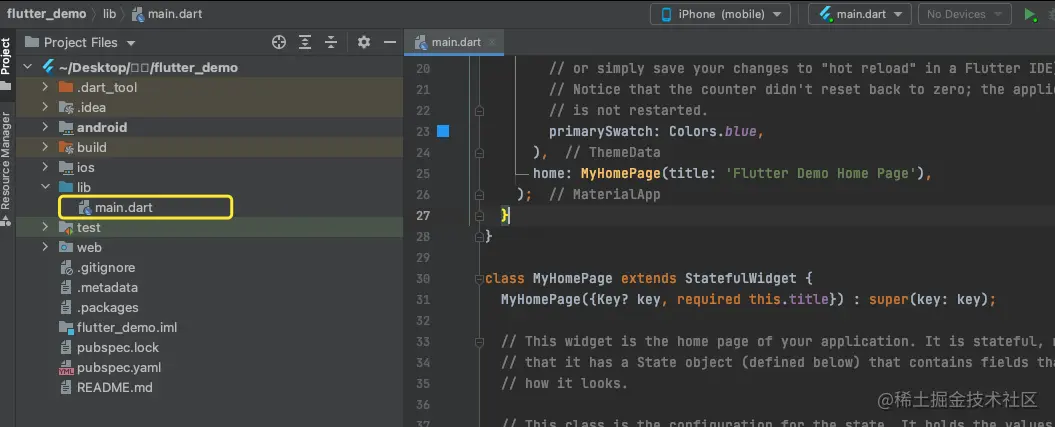
Task: Click blue color swatch on line 23
Action: (443, 131)
